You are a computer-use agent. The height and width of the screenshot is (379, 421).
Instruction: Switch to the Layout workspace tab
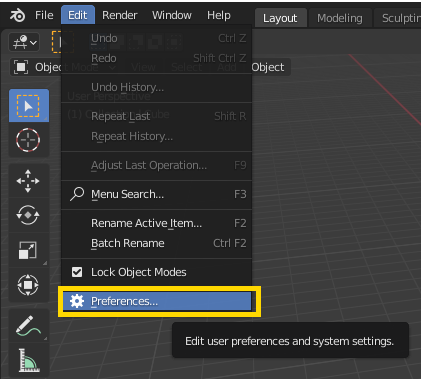point(280,18)
